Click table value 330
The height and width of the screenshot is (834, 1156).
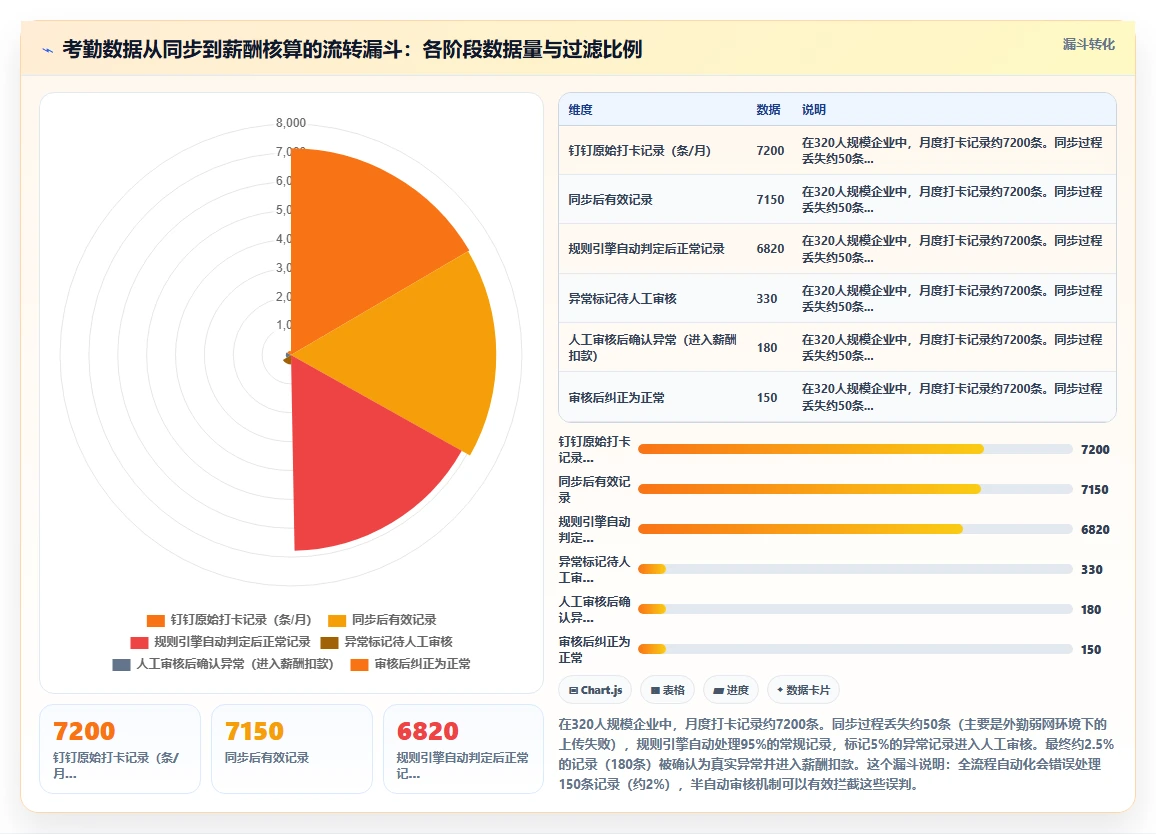[767, 299]
